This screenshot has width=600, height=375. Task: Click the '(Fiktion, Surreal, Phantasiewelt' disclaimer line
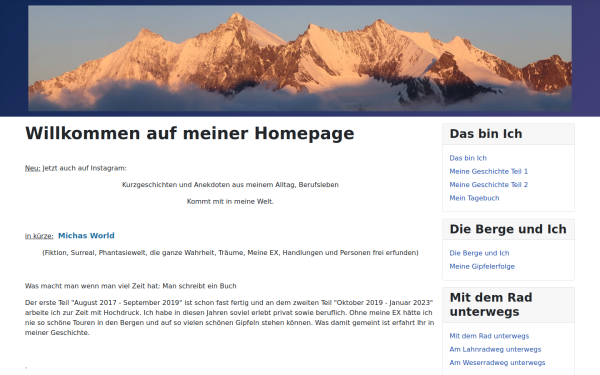point(230,253)
